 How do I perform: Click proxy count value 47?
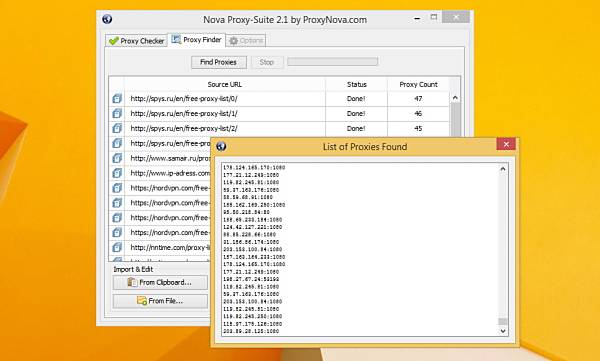[418, 98]
